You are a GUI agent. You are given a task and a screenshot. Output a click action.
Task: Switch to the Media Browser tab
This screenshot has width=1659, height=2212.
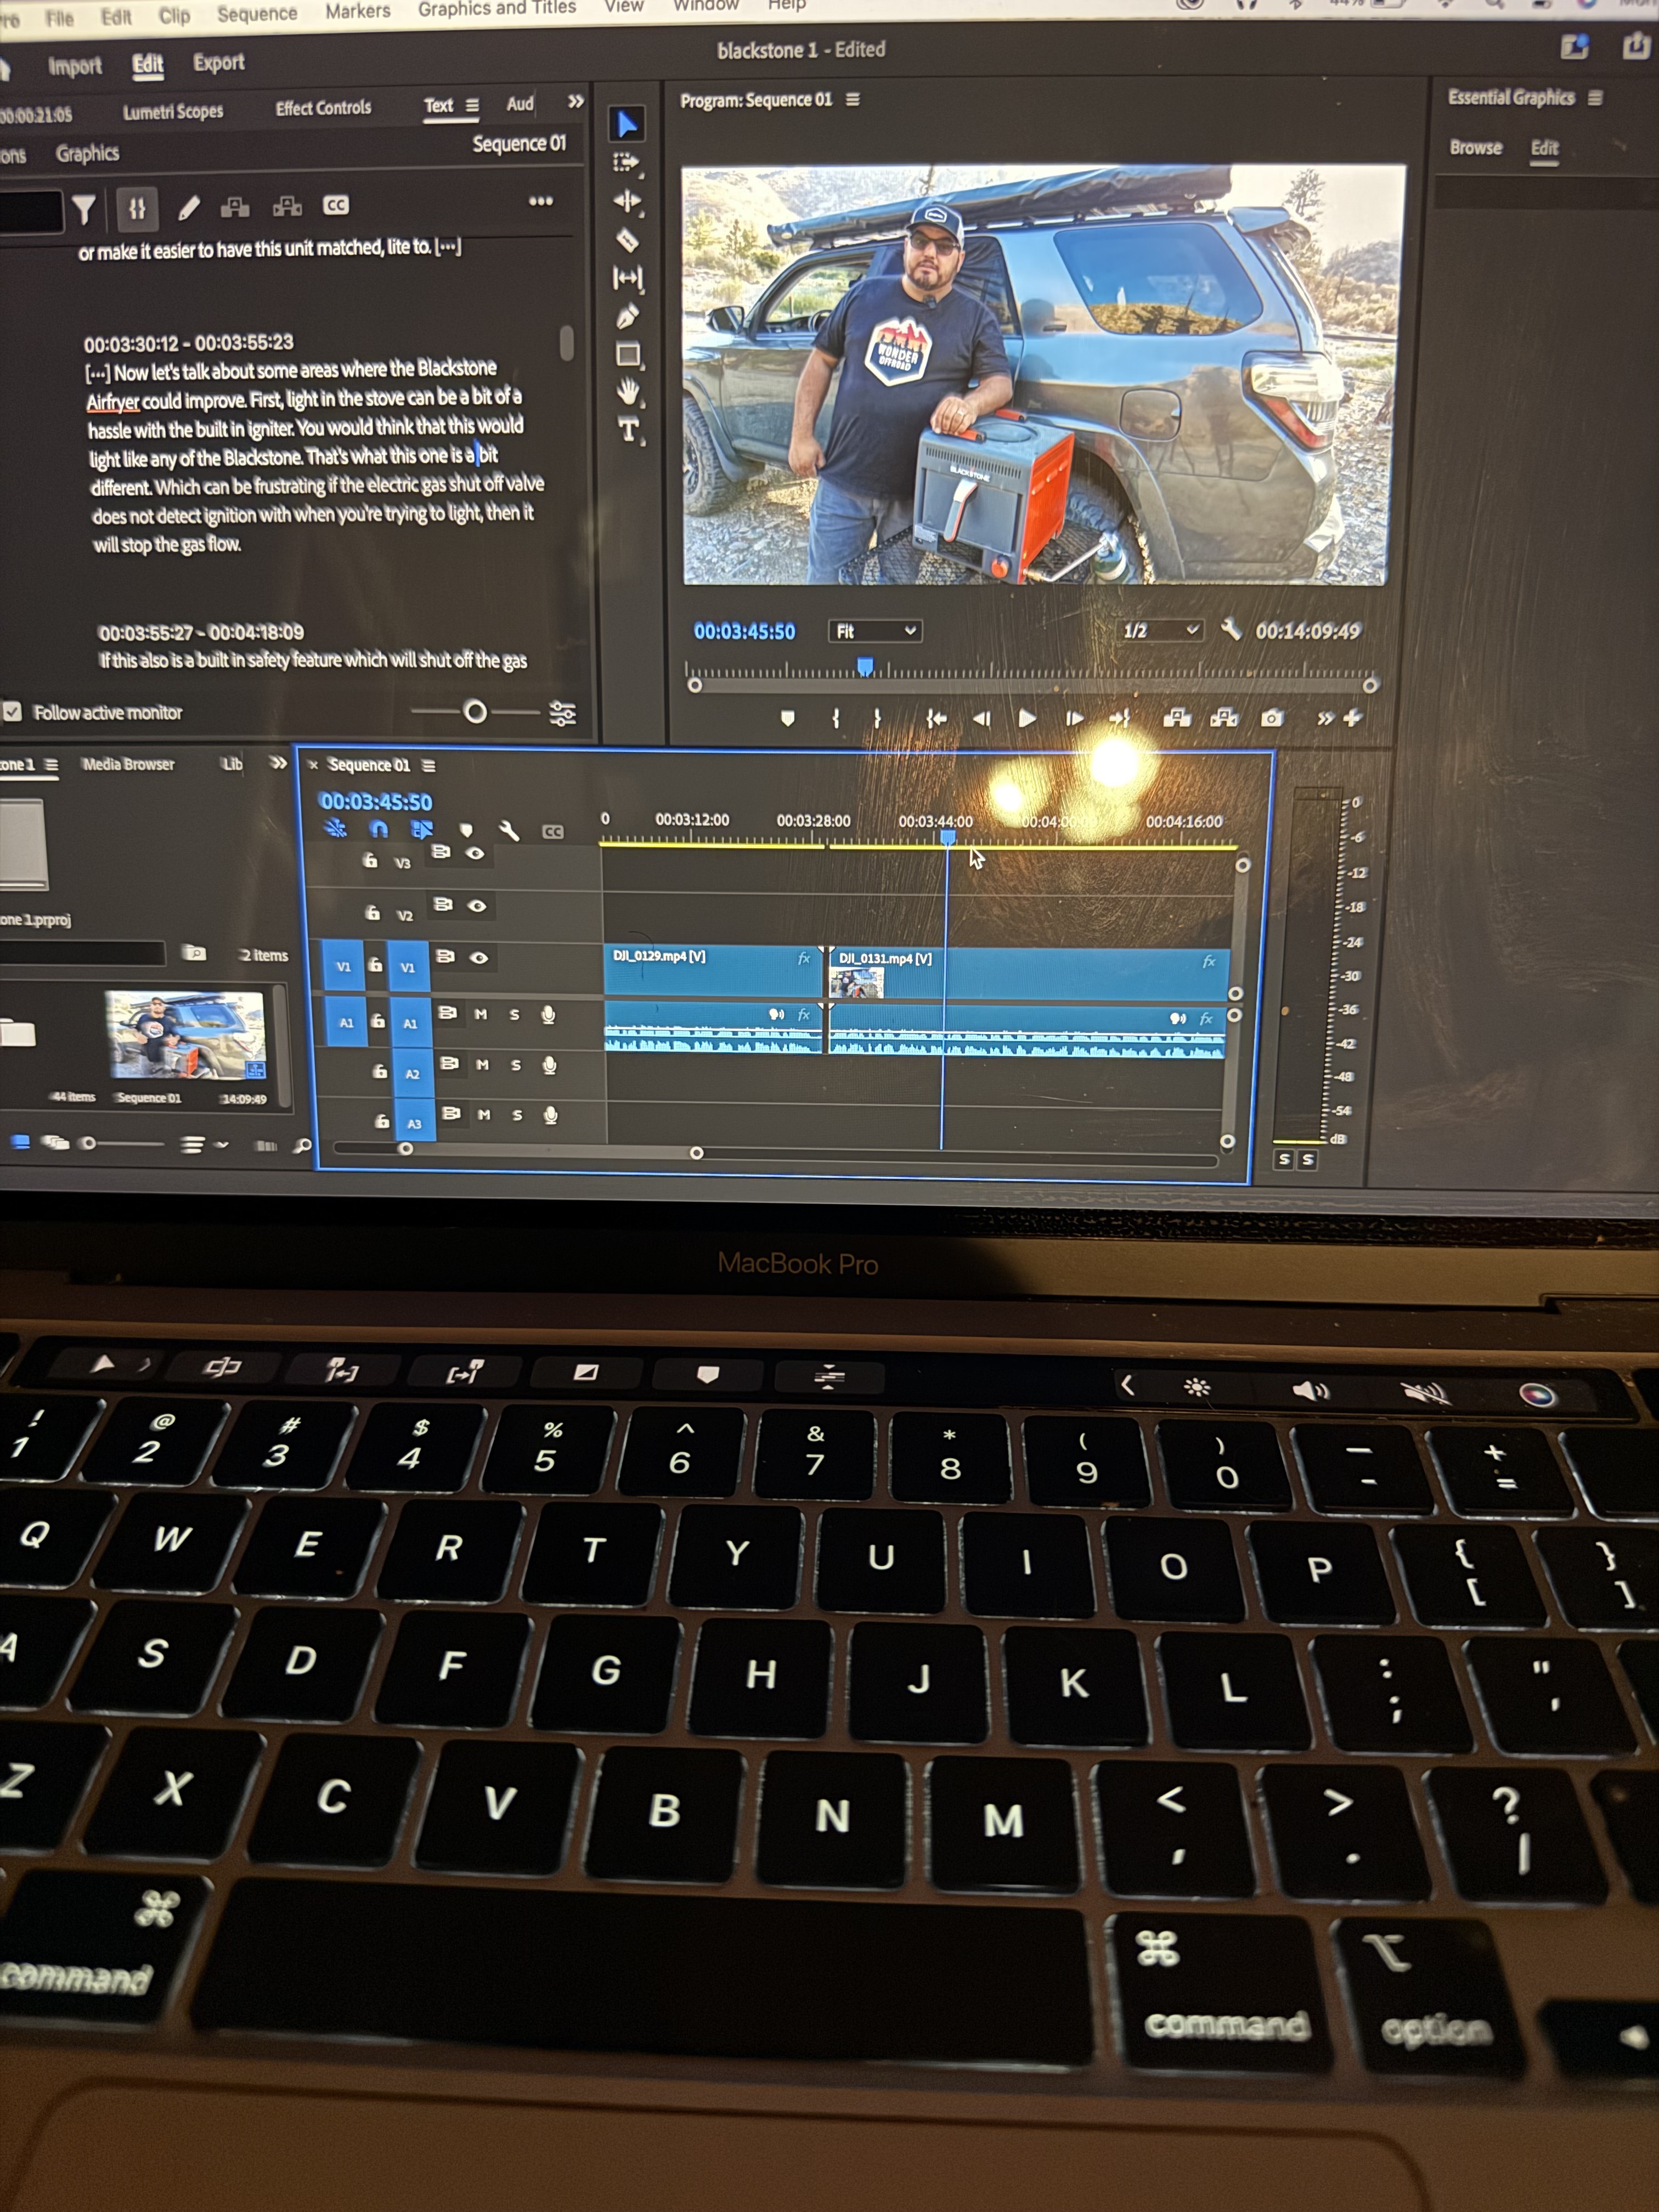point(128,765)
